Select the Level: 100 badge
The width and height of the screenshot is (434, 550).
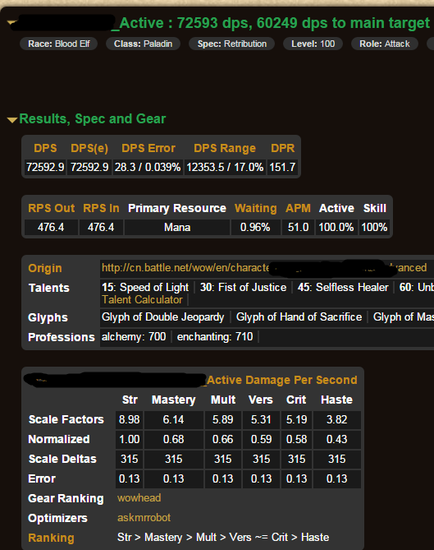(x=313, y=43)
